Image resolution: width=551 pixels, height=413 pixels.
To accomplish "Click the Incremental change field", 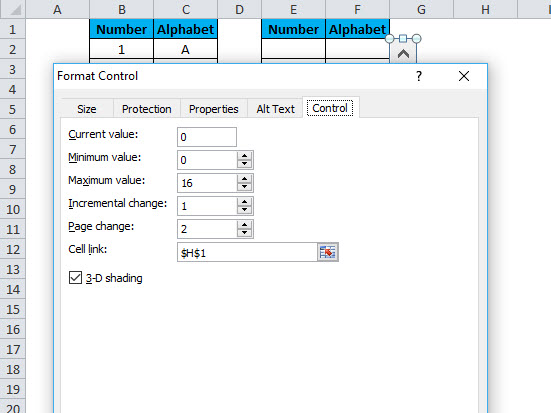I will pyautogui.click(x=207, y=206).
